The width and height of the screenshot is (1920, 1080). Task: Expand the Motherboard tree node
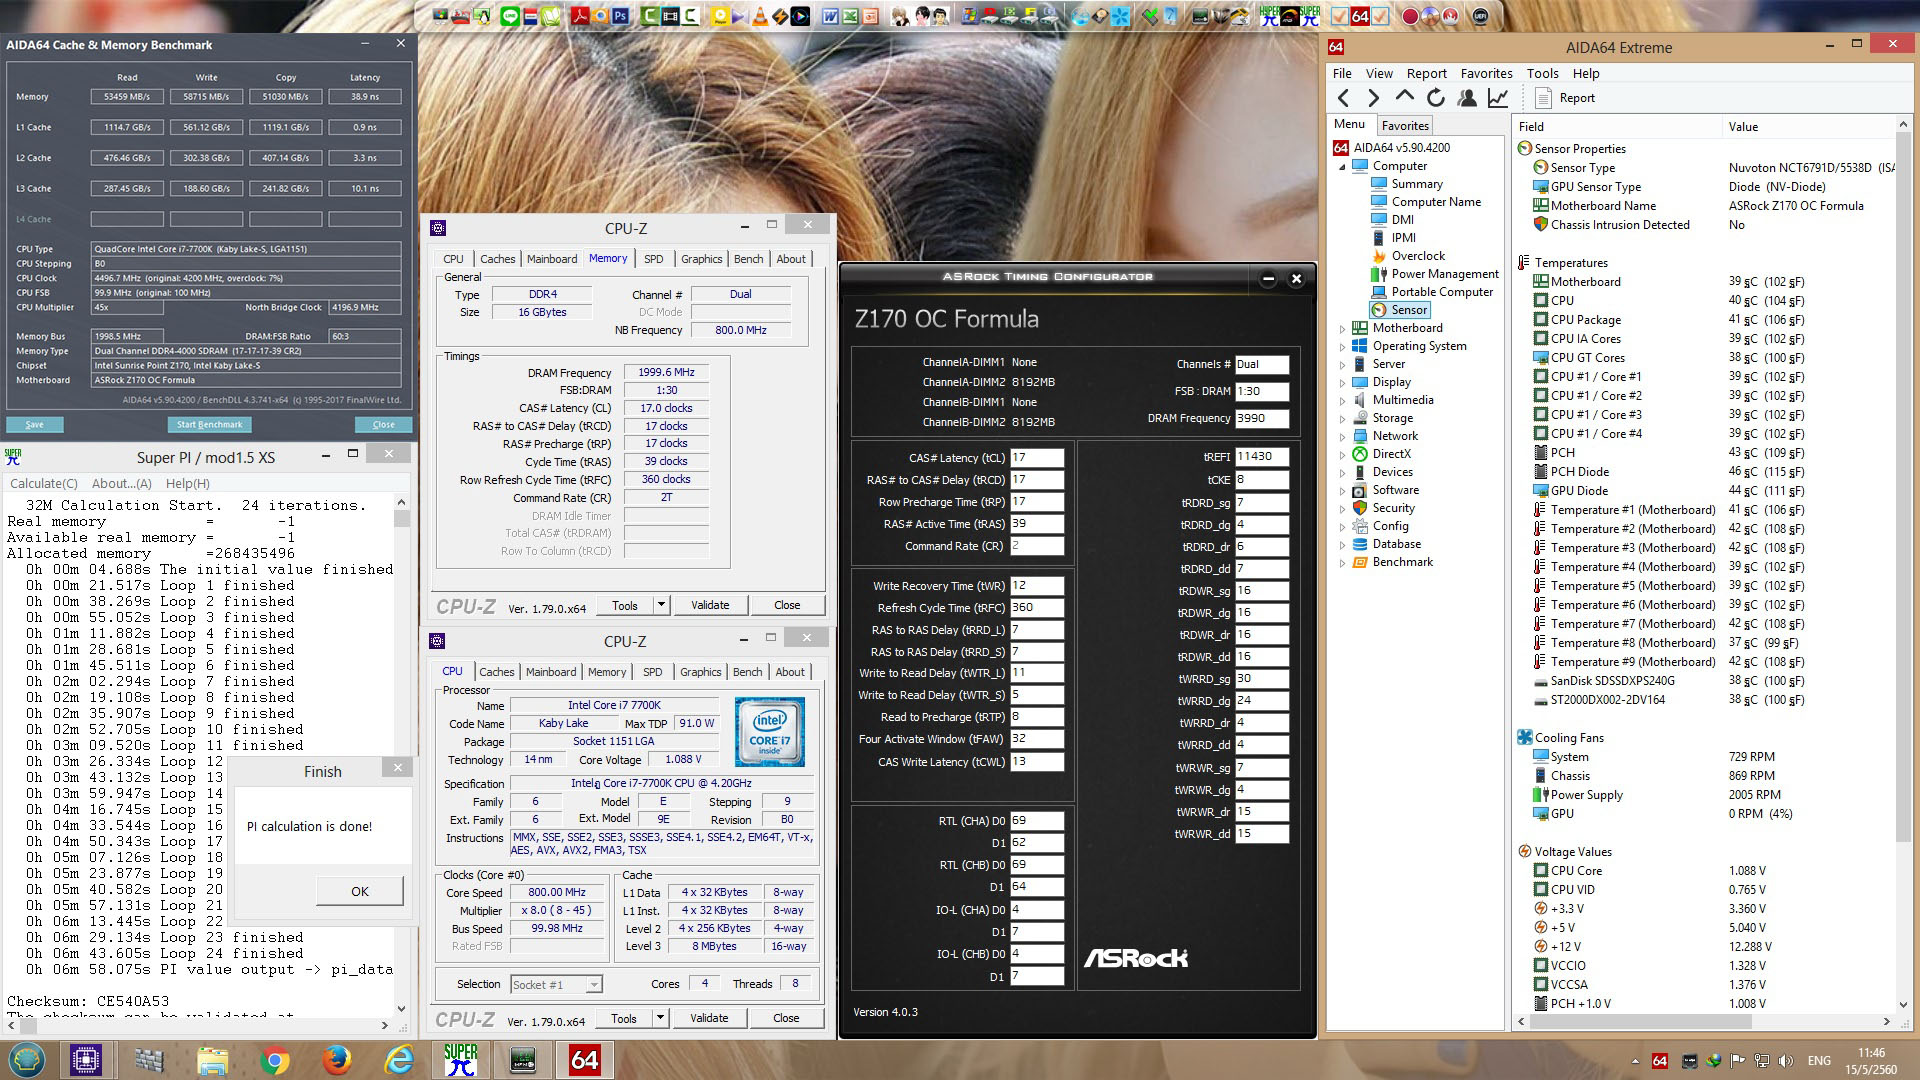click(x=1343, y=328)
